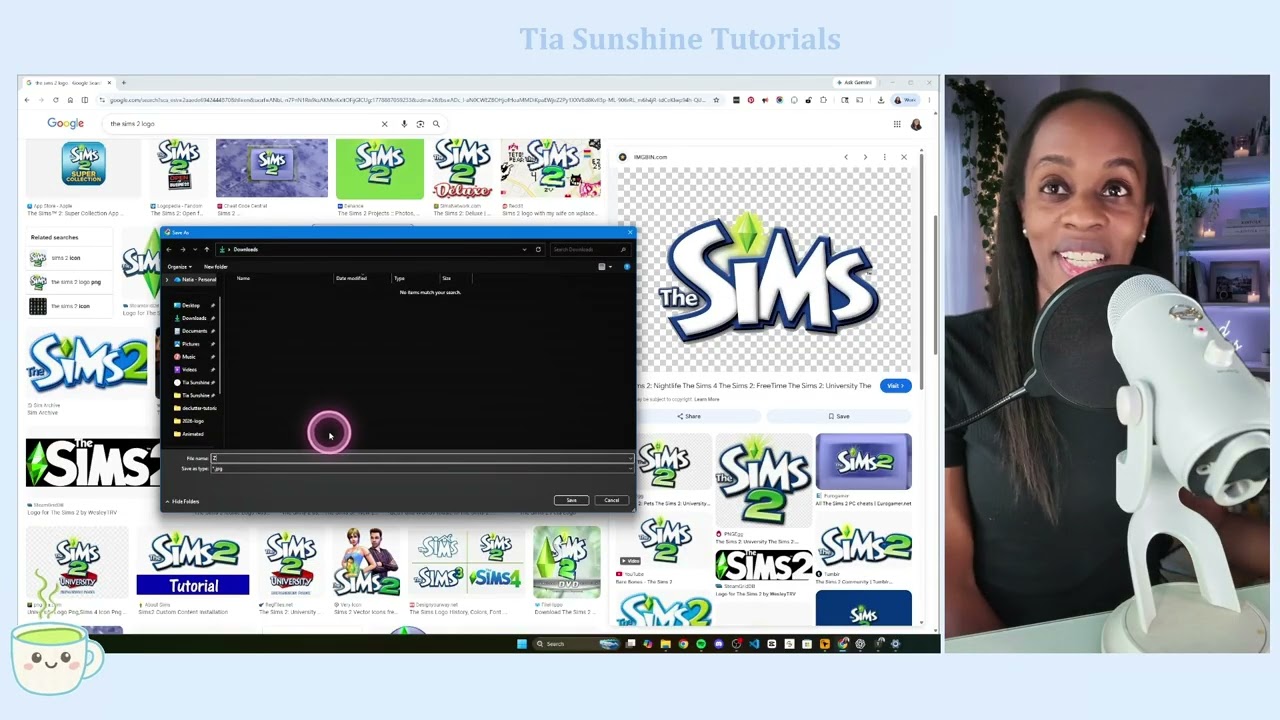This screenshot has width=1280, height=720.
Task: Open help in the Save As dialog
Action: point(627,267)
